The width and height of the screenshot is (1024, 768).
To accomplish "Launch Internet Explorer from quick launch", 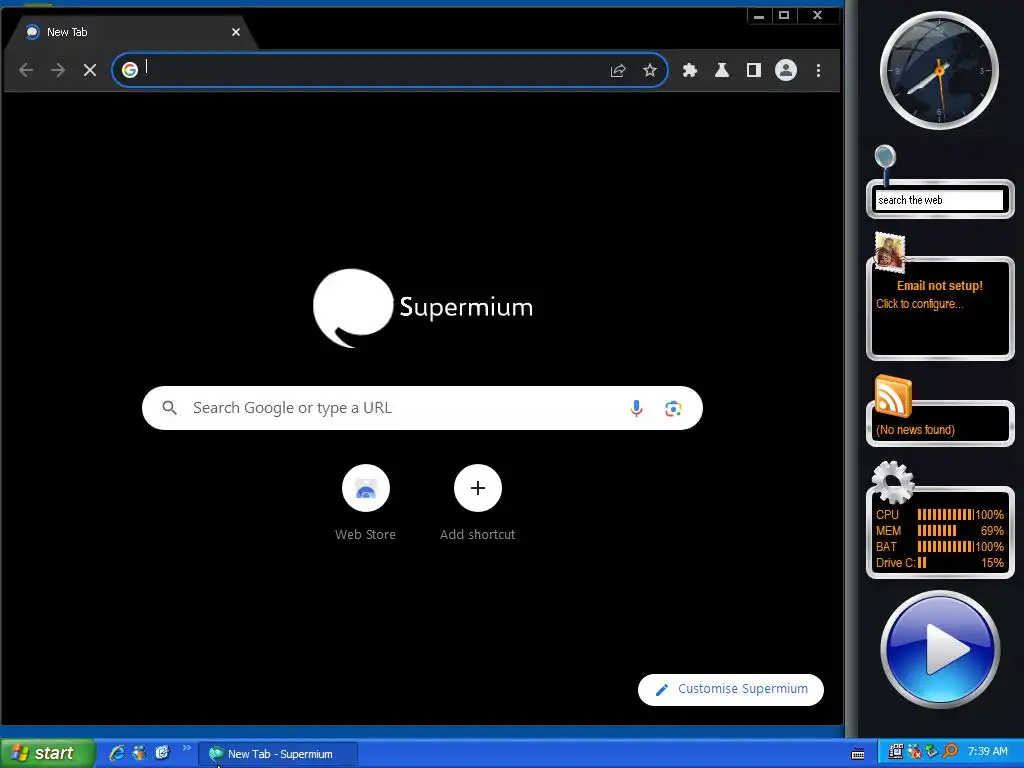I will click(x=117, y=753).
